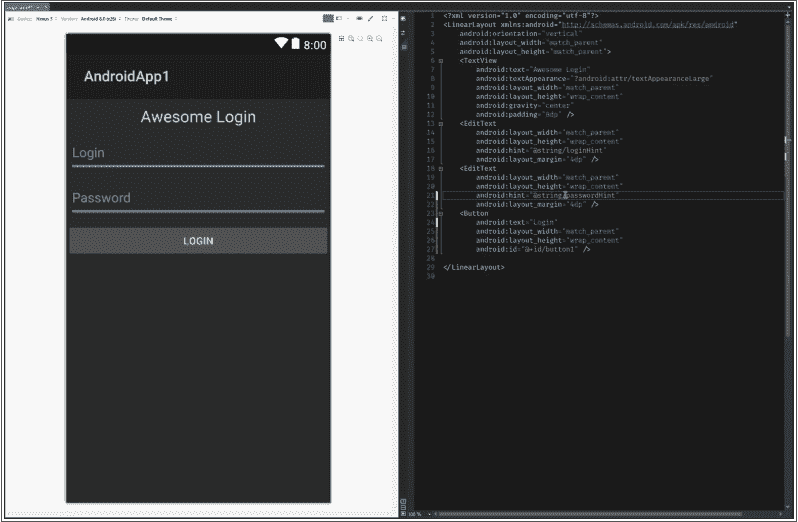Place the cursor on the <TextView line

[x=478, y=61]
